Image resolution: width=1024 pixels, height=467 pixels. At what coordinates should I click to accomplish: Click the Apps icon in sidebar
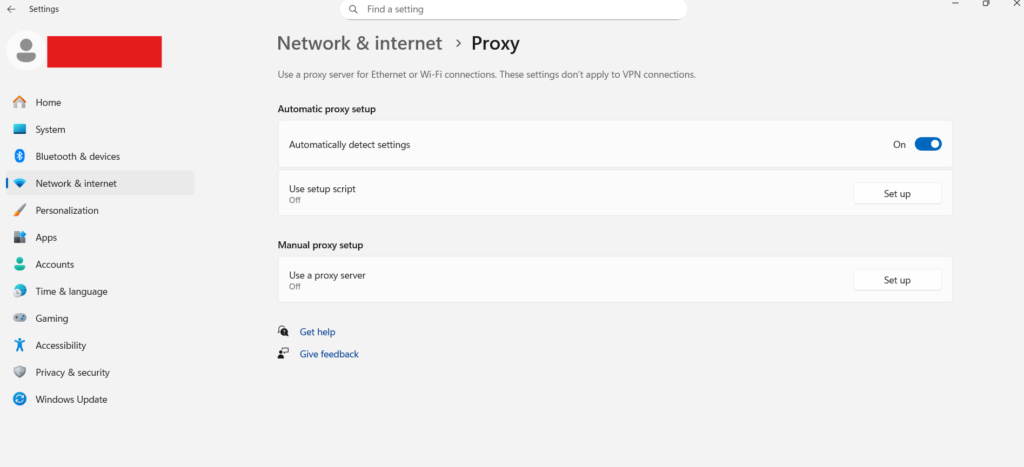20,237
